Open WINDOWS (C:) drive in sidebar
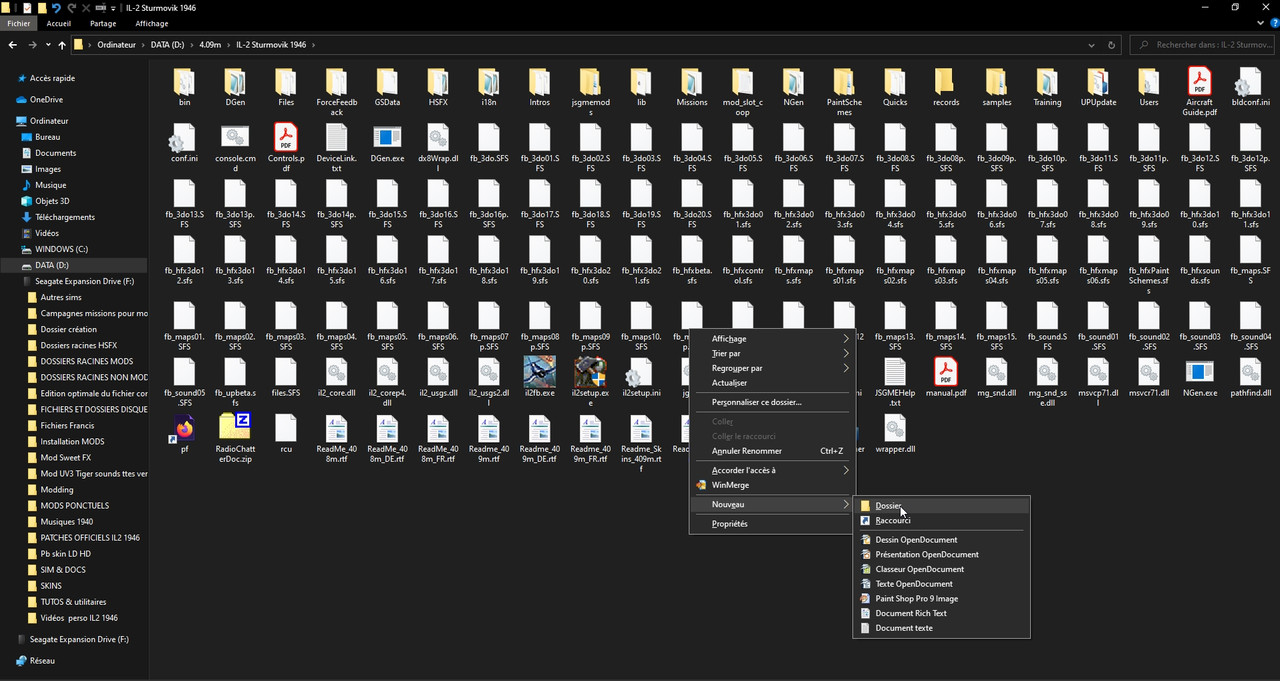This screenshot has height=681, width=1280. (61, 249)
